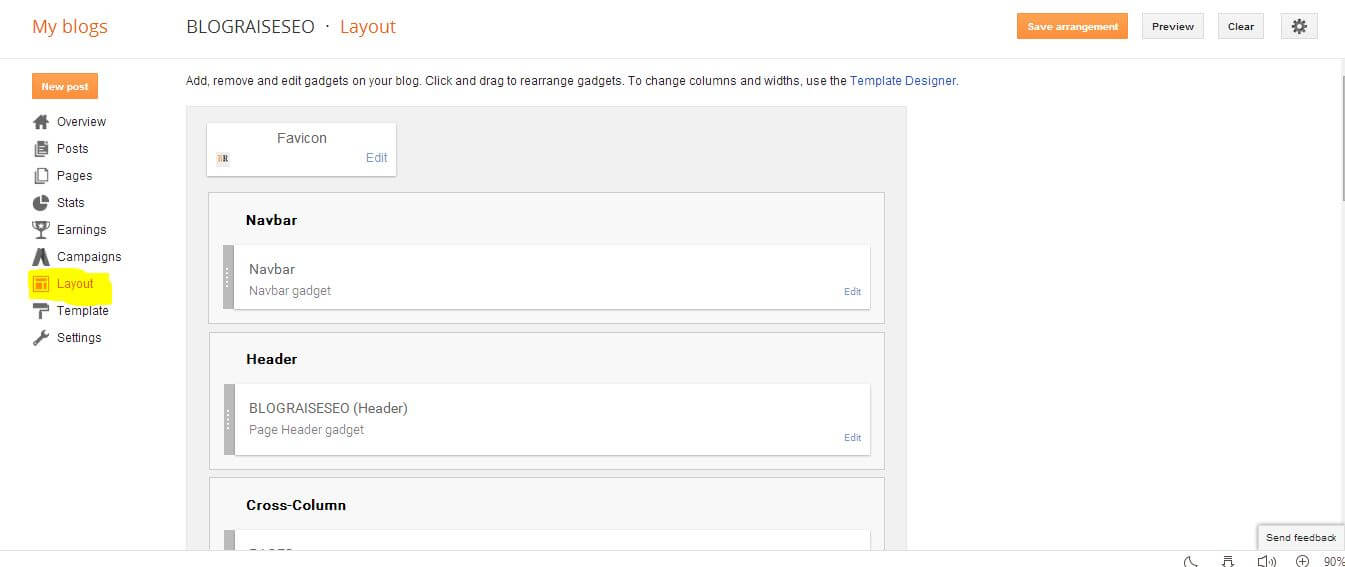This screenshot has height=567, width=1345.
Task: Click Send feedback button
Action: (x=1300, y=538)
